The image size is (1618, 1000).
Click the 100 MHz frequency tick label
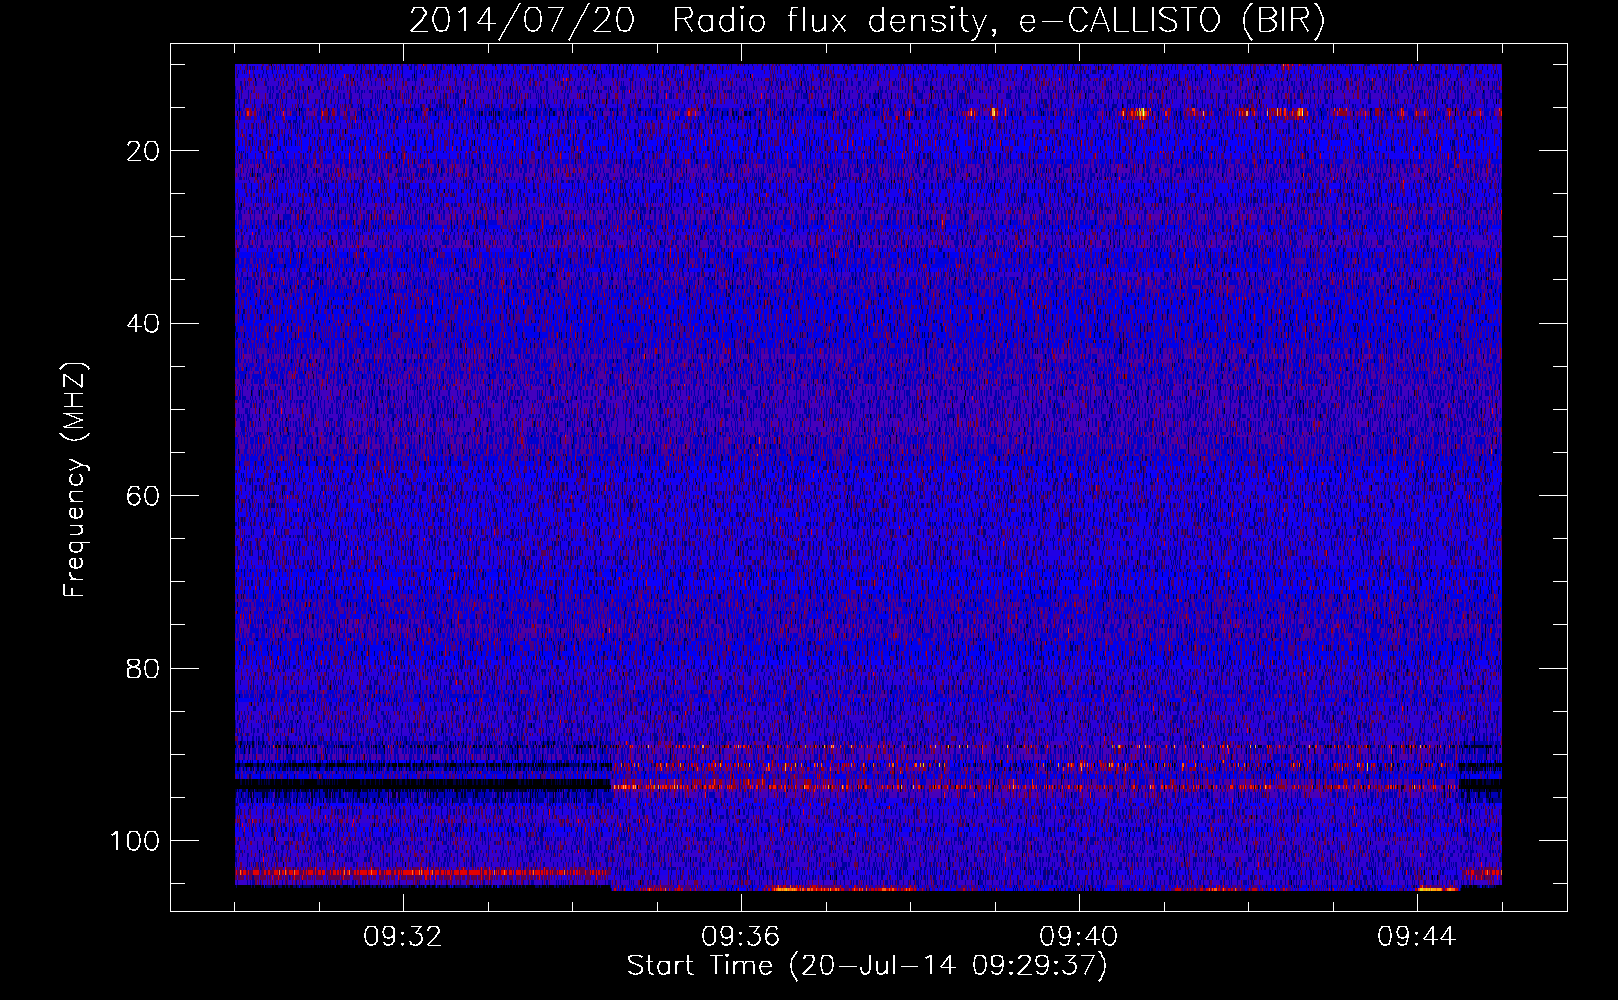(135, 841)
